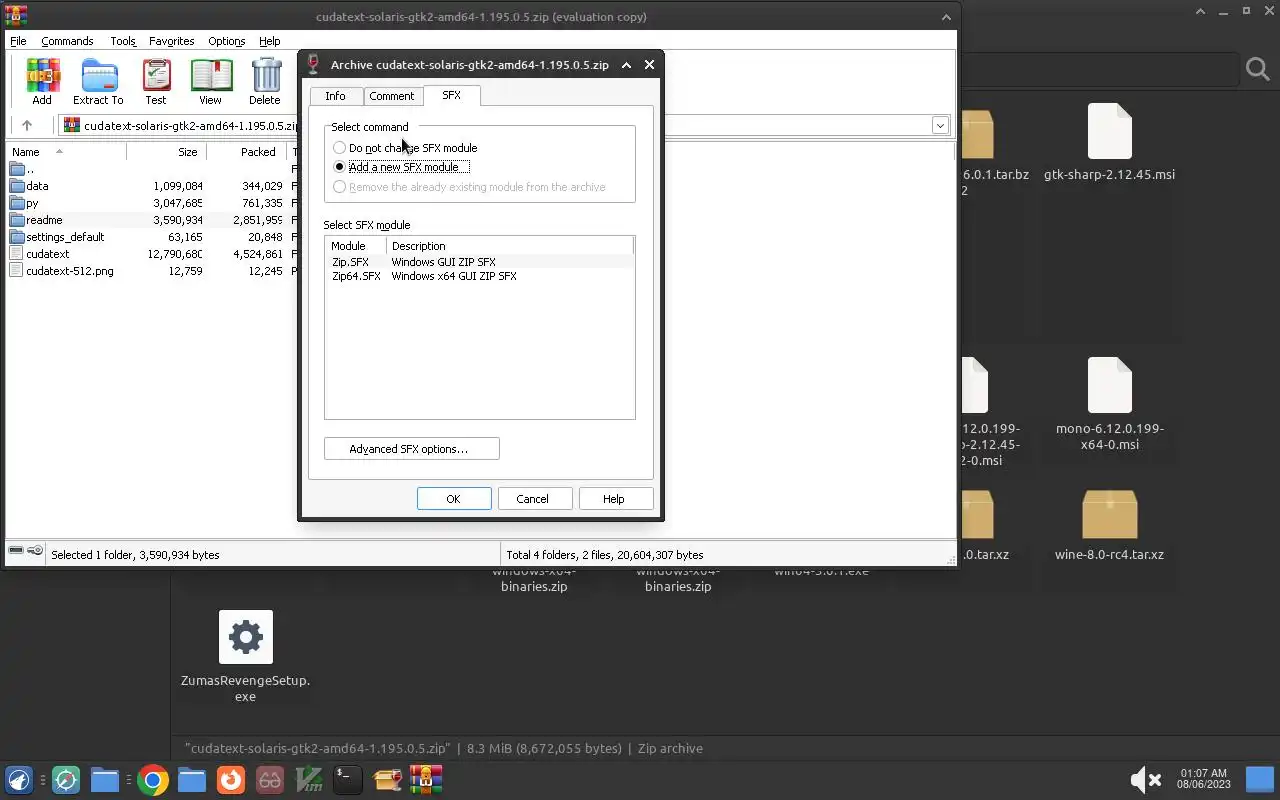Click the Description column header

(x=510, y=246)
